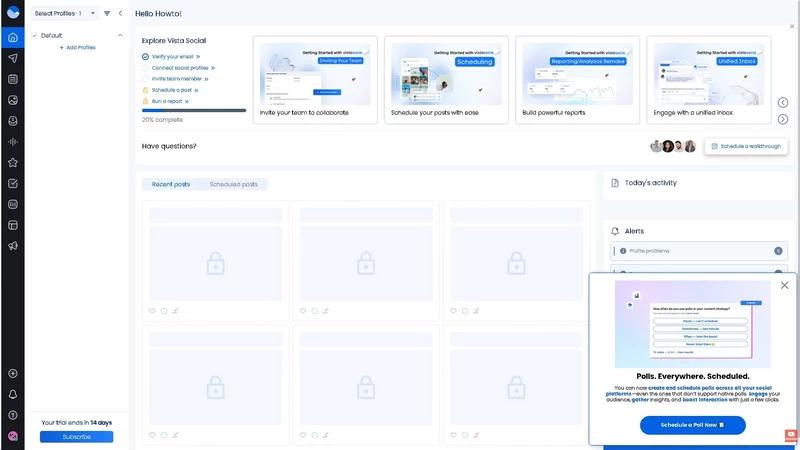This screenshot has width=800, height=450.
Task: Open the Select Profiles dropdown
Action: (65, 13)
